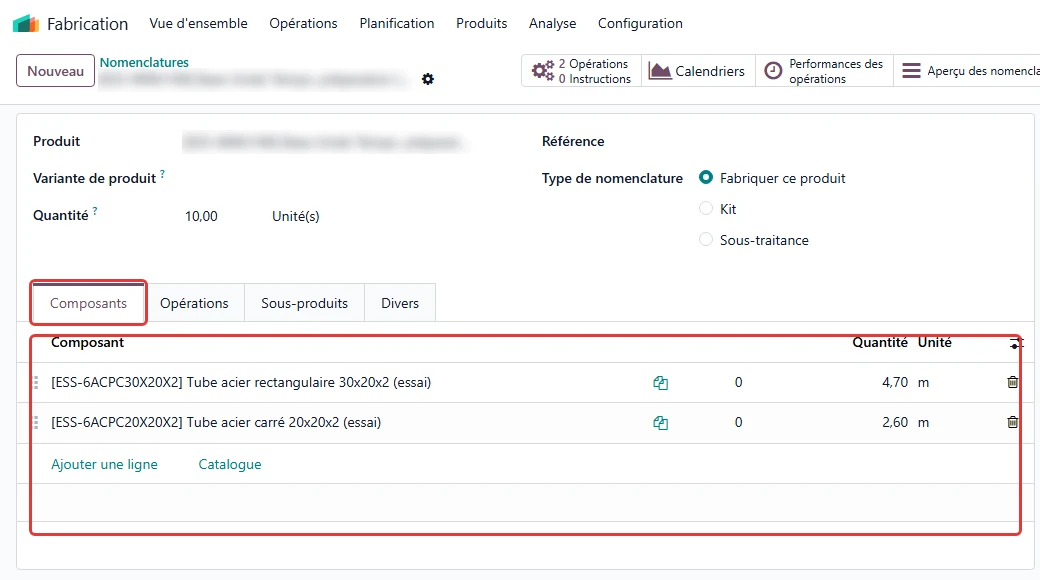Screen dimensions: 1040x580
Task: Click Ajouter une ligne link
Action: 104,465
